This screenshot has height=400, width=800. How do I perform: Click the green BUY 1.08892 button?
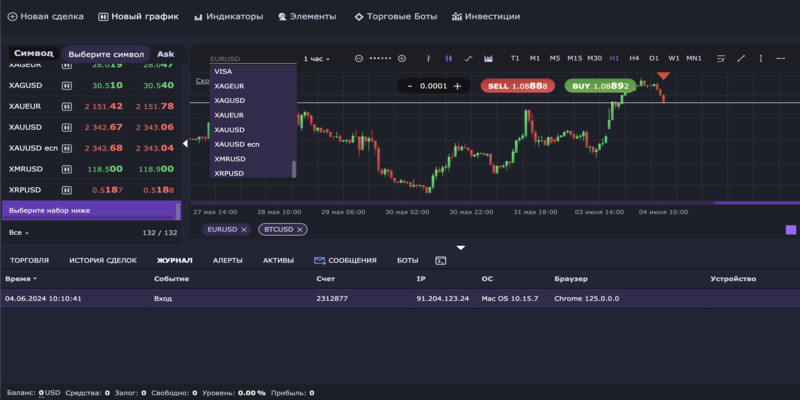coord(601,86)
